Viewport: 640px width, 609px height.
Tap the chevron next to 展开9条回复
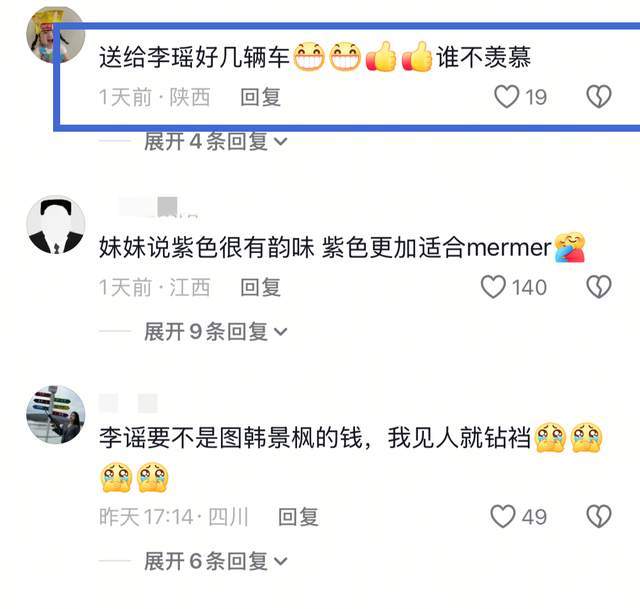pos(280,332)
